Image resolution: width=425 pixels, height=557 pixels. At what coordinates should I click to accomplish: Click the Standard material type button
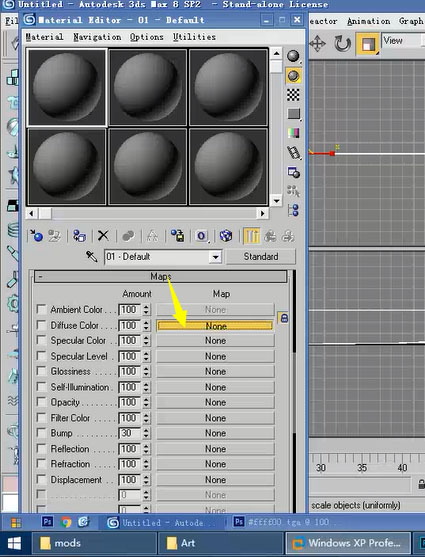260,256
